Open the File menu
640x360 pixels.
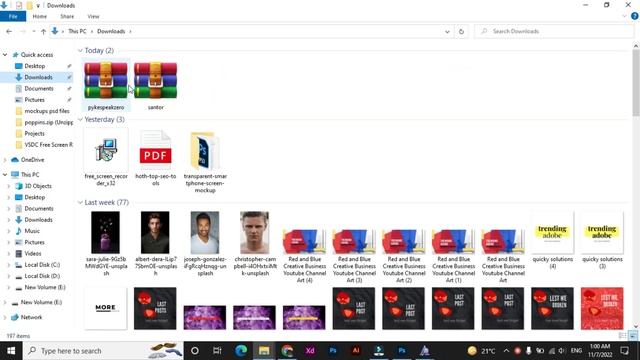[13, 16]
